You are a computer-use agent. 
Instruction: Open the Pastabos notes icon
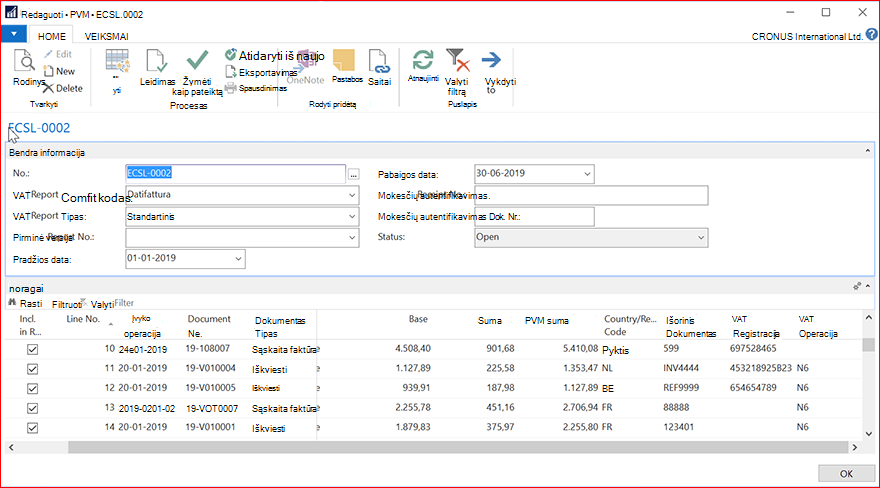tap(344, 60)
